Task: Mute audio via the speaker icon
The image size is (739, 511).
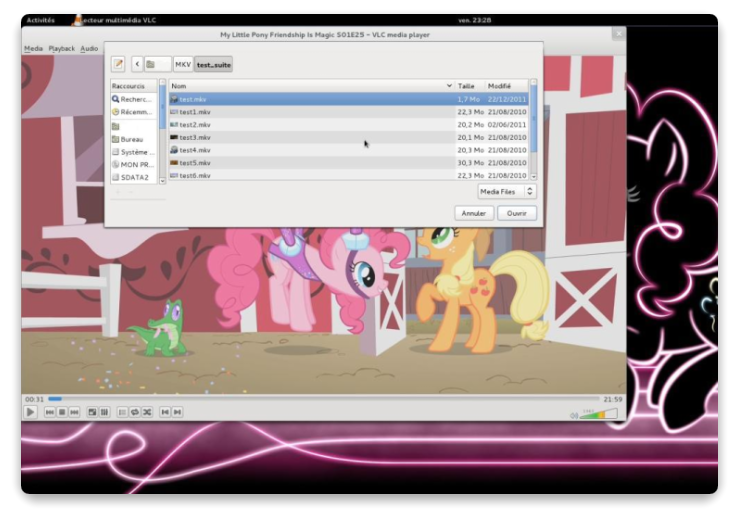Action: pyautogui.click(x=574, y=415)
